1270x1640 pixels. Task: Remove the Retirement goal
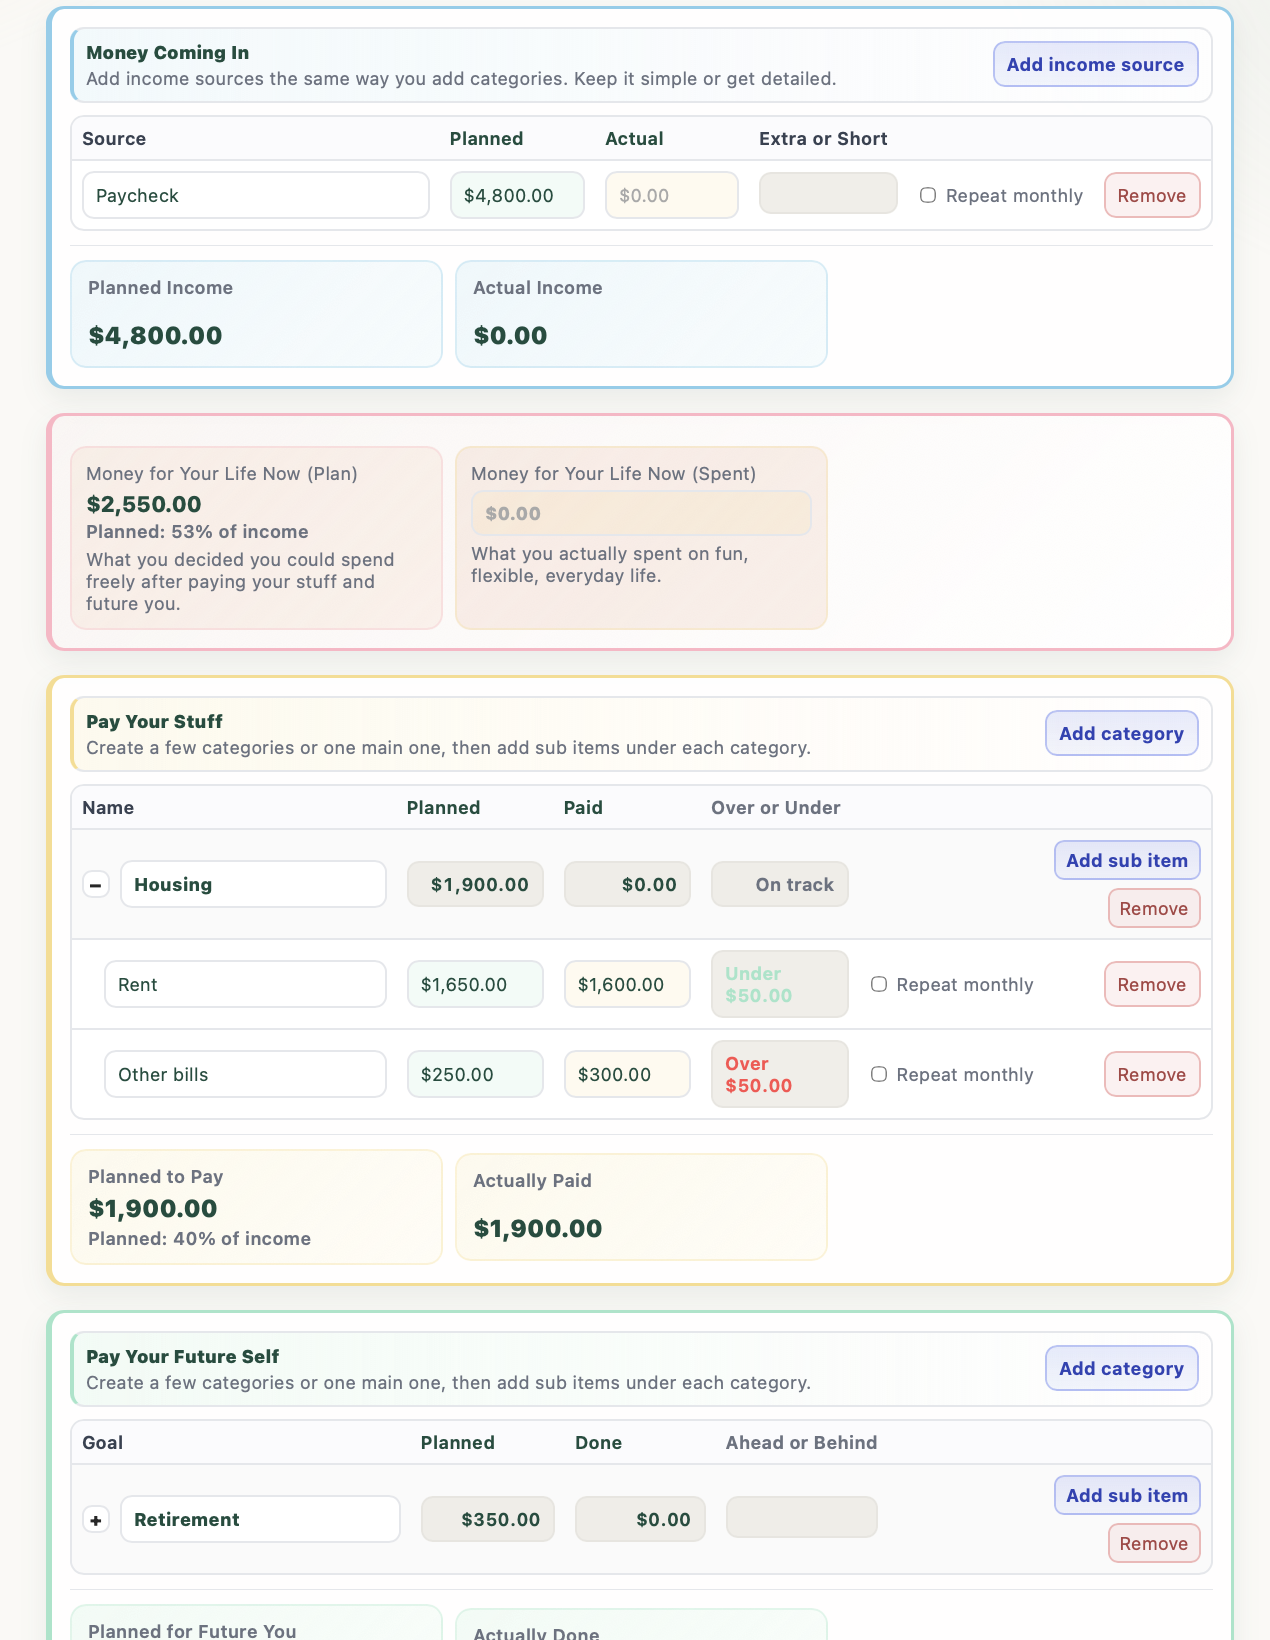coord(1153,1543)
